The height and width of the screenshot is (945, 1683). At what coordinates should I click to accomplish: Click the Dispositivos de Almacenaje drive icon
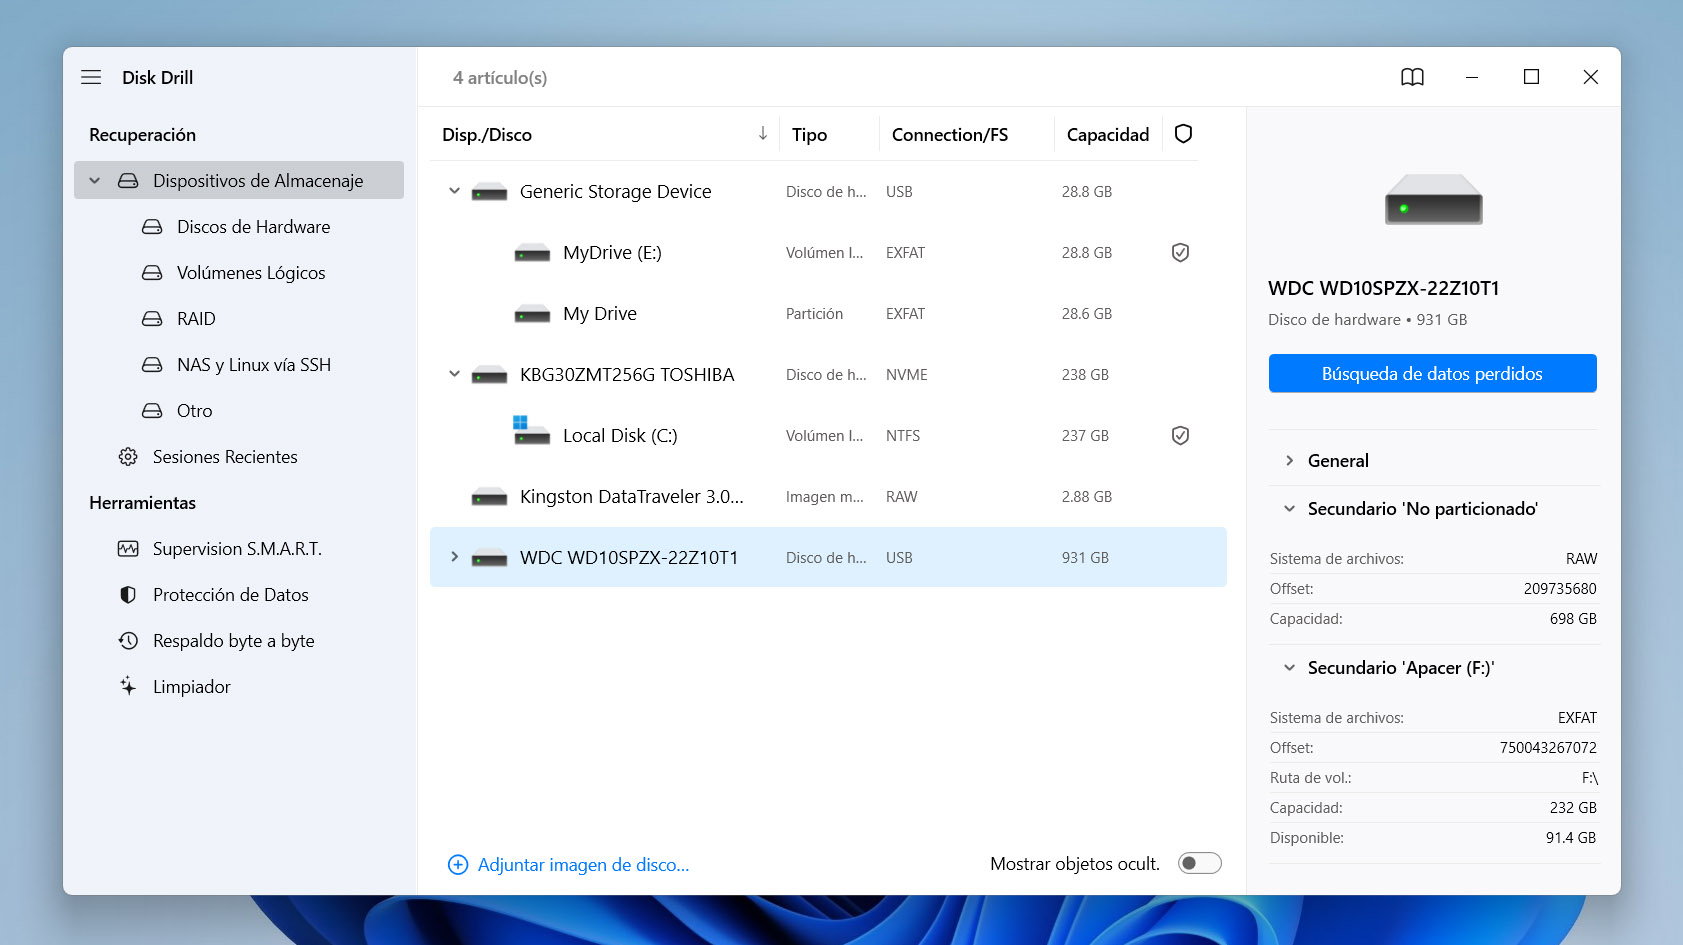coord(128,181)
